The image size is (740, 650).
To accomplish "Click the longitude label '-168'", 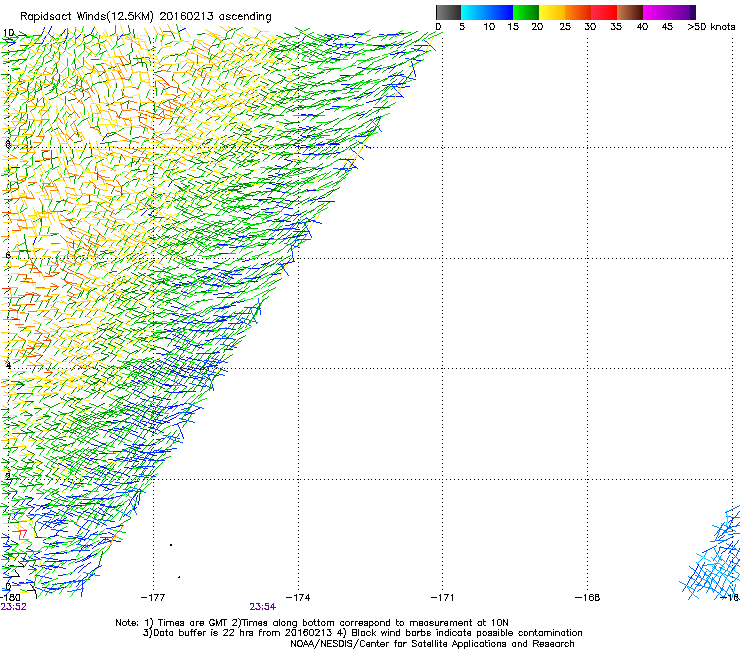I will 588,598.
